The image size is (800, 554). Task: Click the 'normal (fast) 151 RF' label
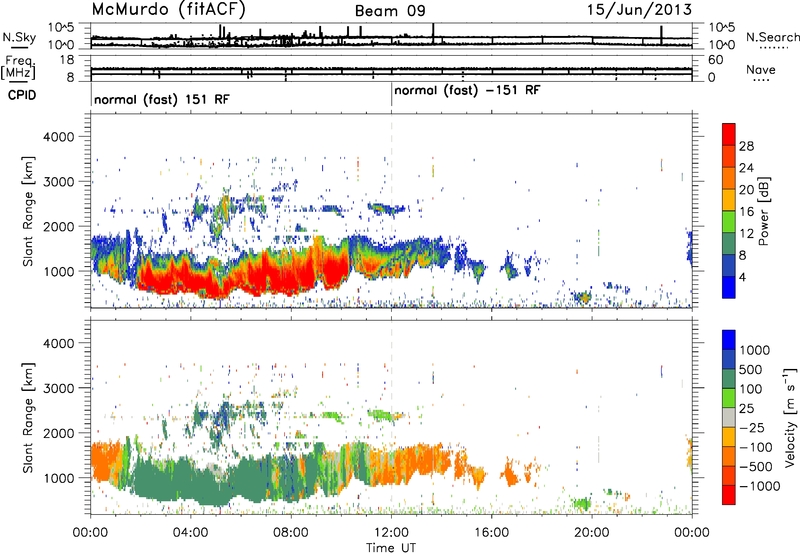[162, 99]
